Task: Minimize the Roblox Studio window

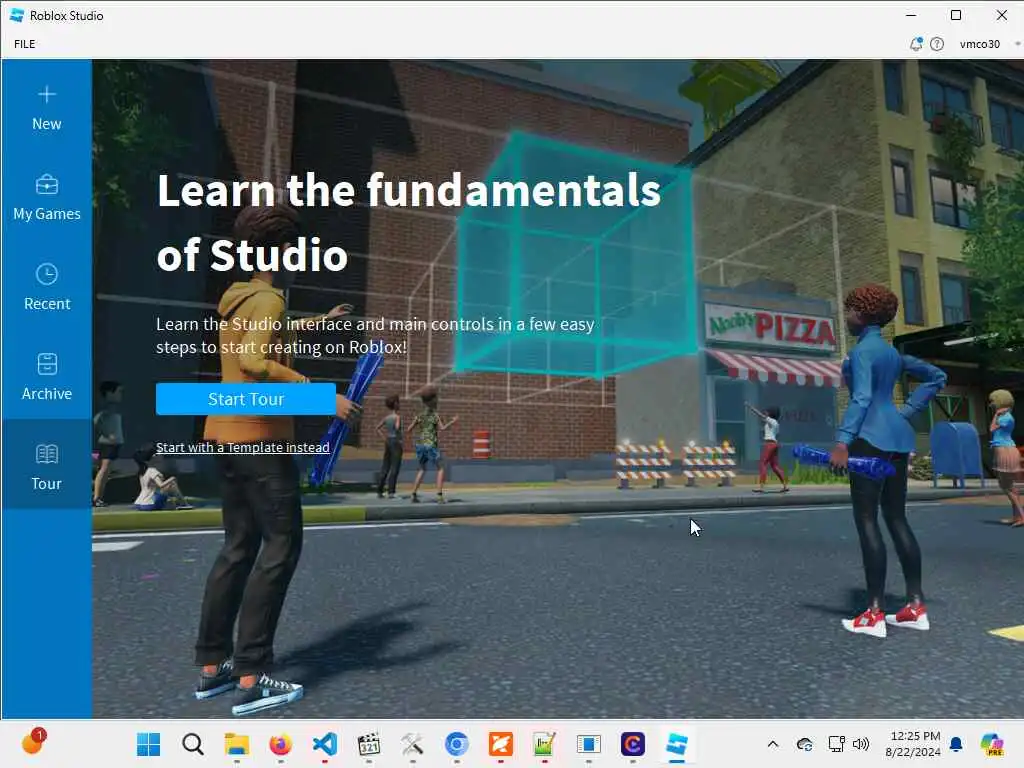Action: (x=911, y=15)
